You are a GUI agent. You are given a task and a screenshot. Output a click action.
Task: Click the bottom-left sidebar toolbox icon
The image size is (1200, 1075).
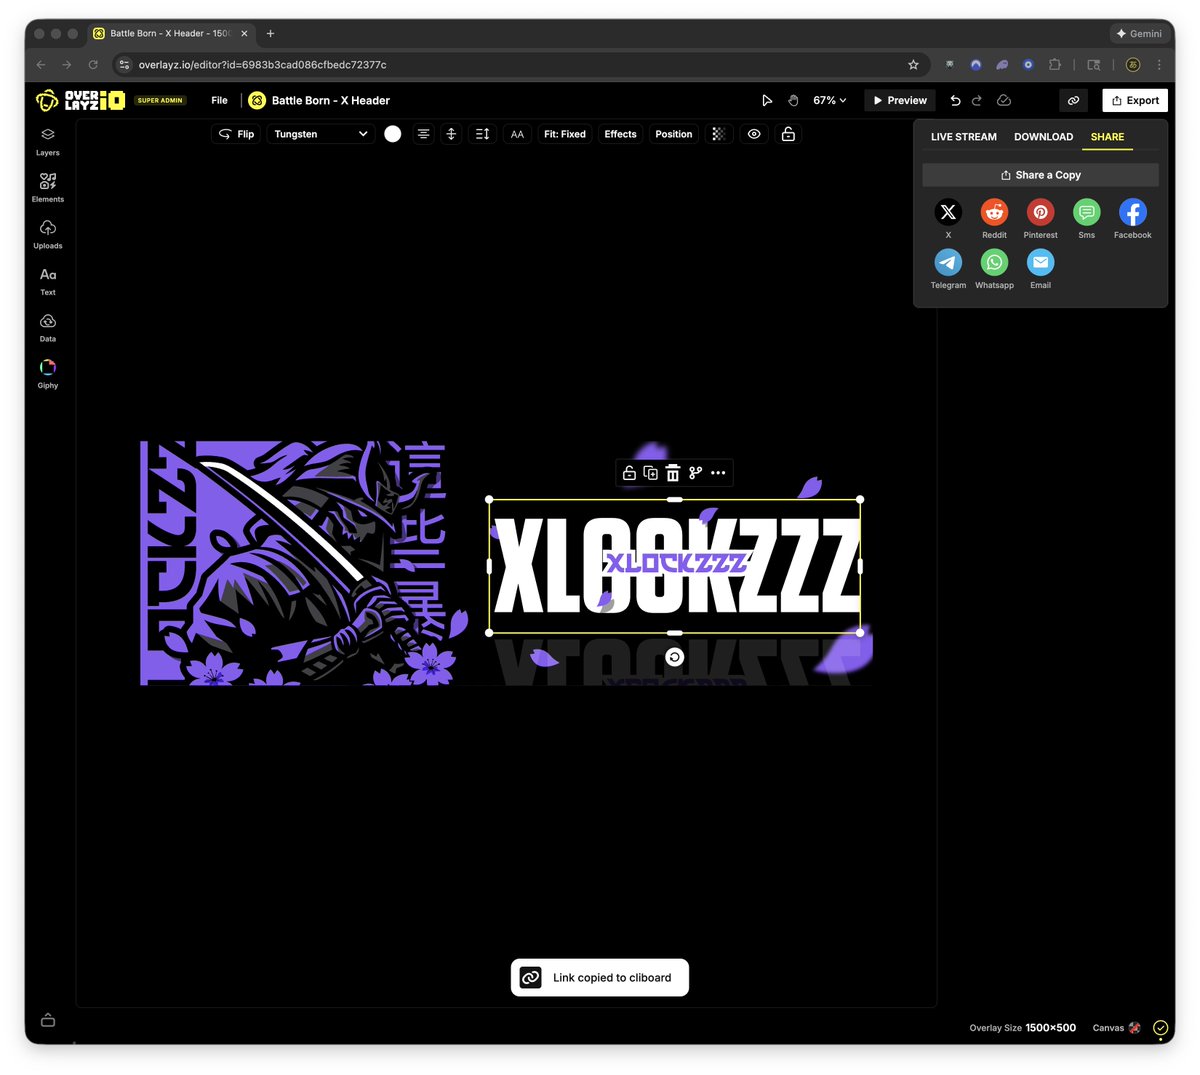[47, 1020]
